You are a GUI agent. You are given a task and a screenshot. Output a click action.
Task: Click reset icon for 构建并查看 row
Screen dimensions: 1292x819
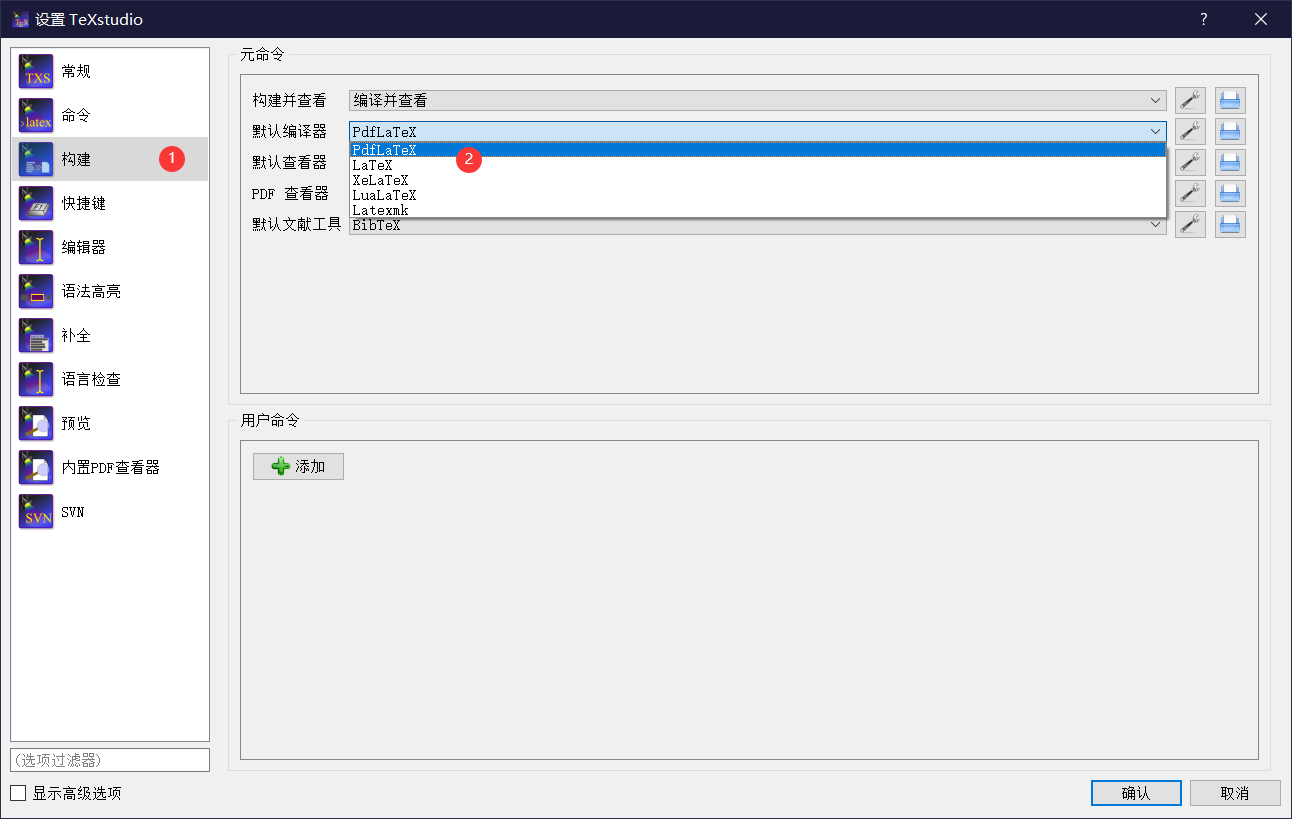(1230, 100)
